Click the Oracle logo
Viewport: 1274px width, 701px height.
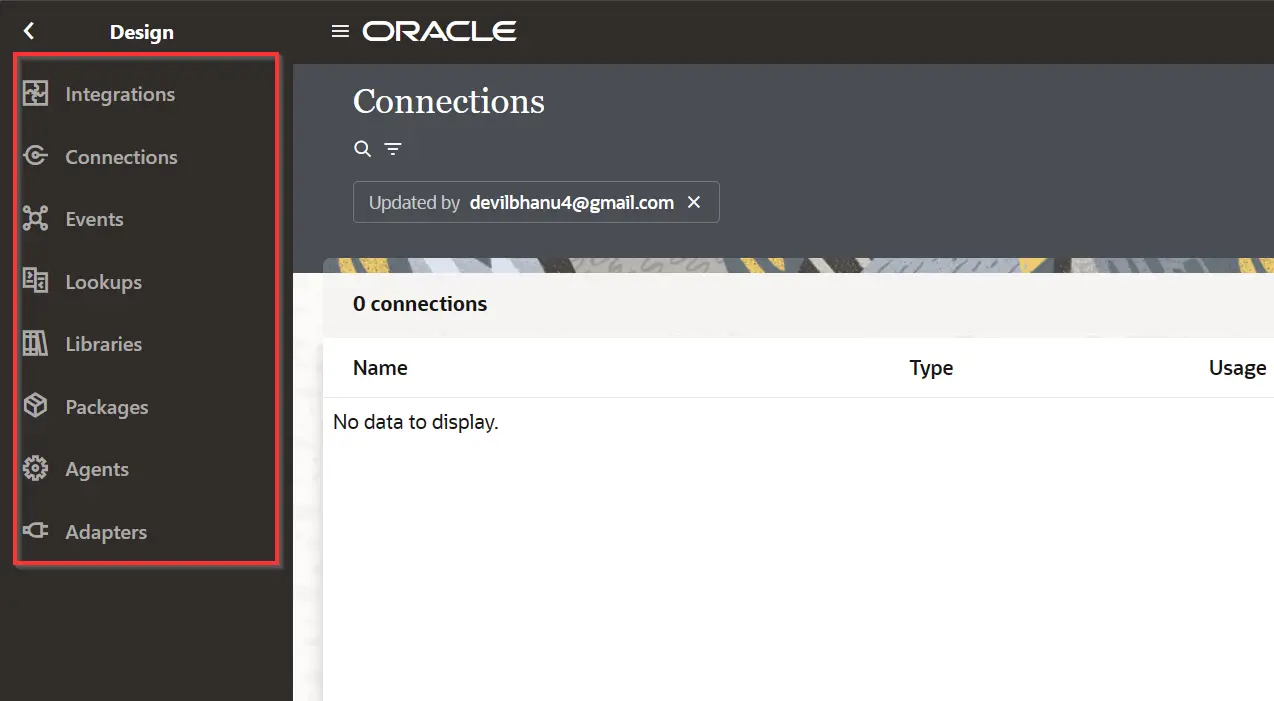439,32
